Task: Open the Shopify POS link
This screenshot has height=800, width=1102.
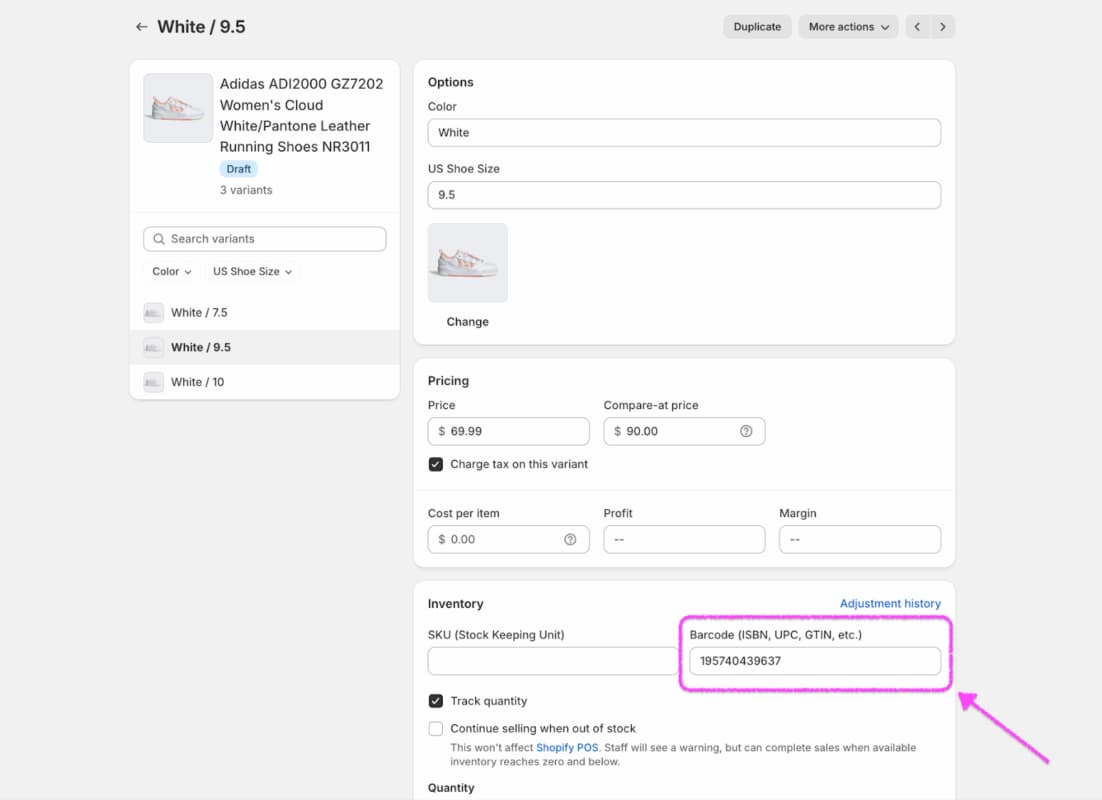Action: [567, 748]
